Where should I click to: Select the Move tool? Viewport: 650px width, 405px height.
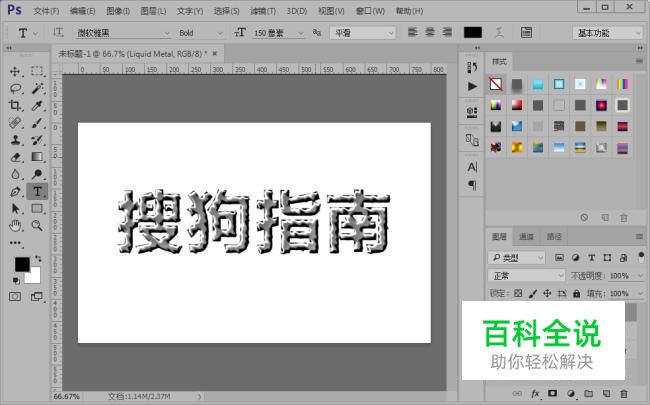coord(15,71)
